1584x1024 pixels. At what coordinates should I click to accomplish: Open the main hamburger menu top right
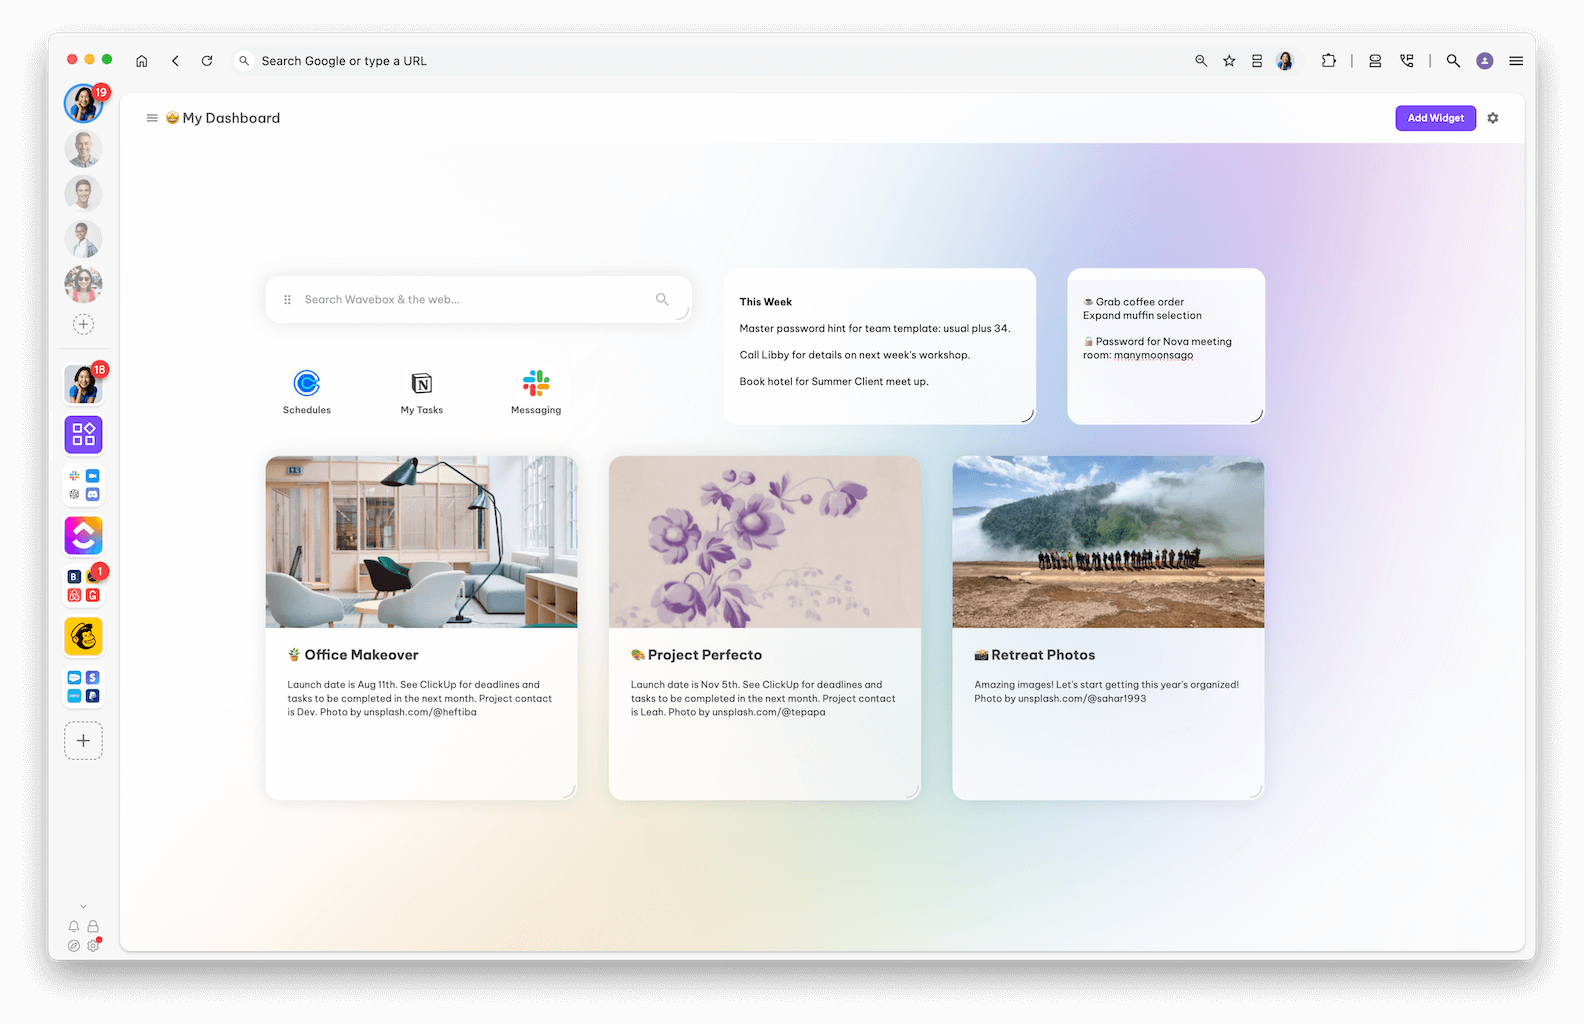click(x=1516, y=61)
